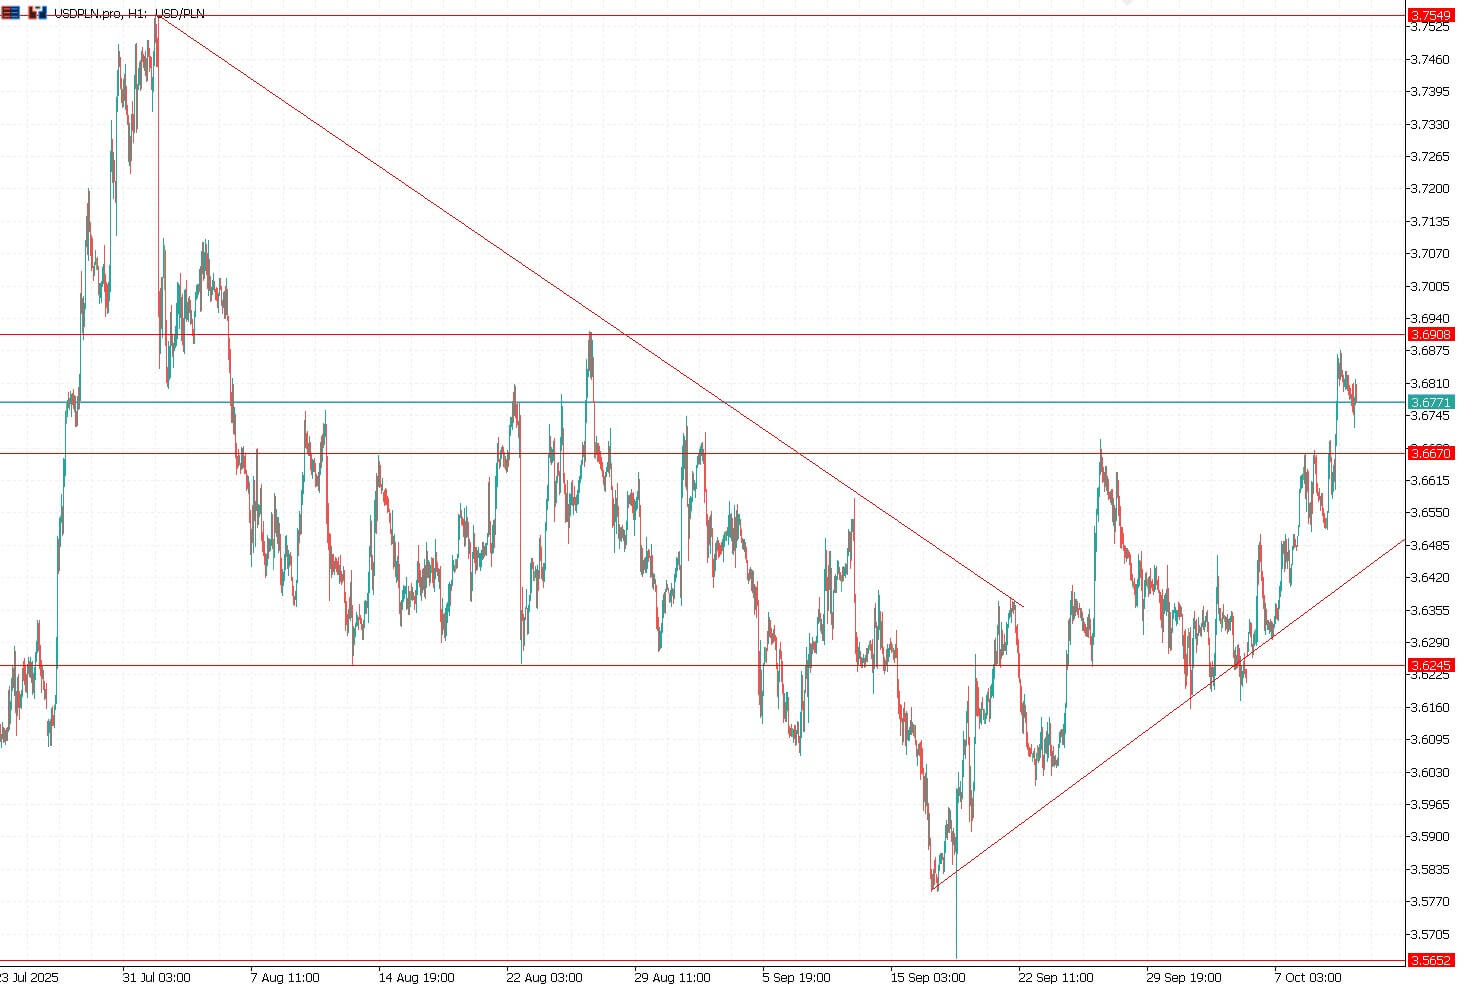The height and width of the screenshot is (986, 1465).
Task: Toggle the One Click Trading panel icon
Action: tap(37, 13)
